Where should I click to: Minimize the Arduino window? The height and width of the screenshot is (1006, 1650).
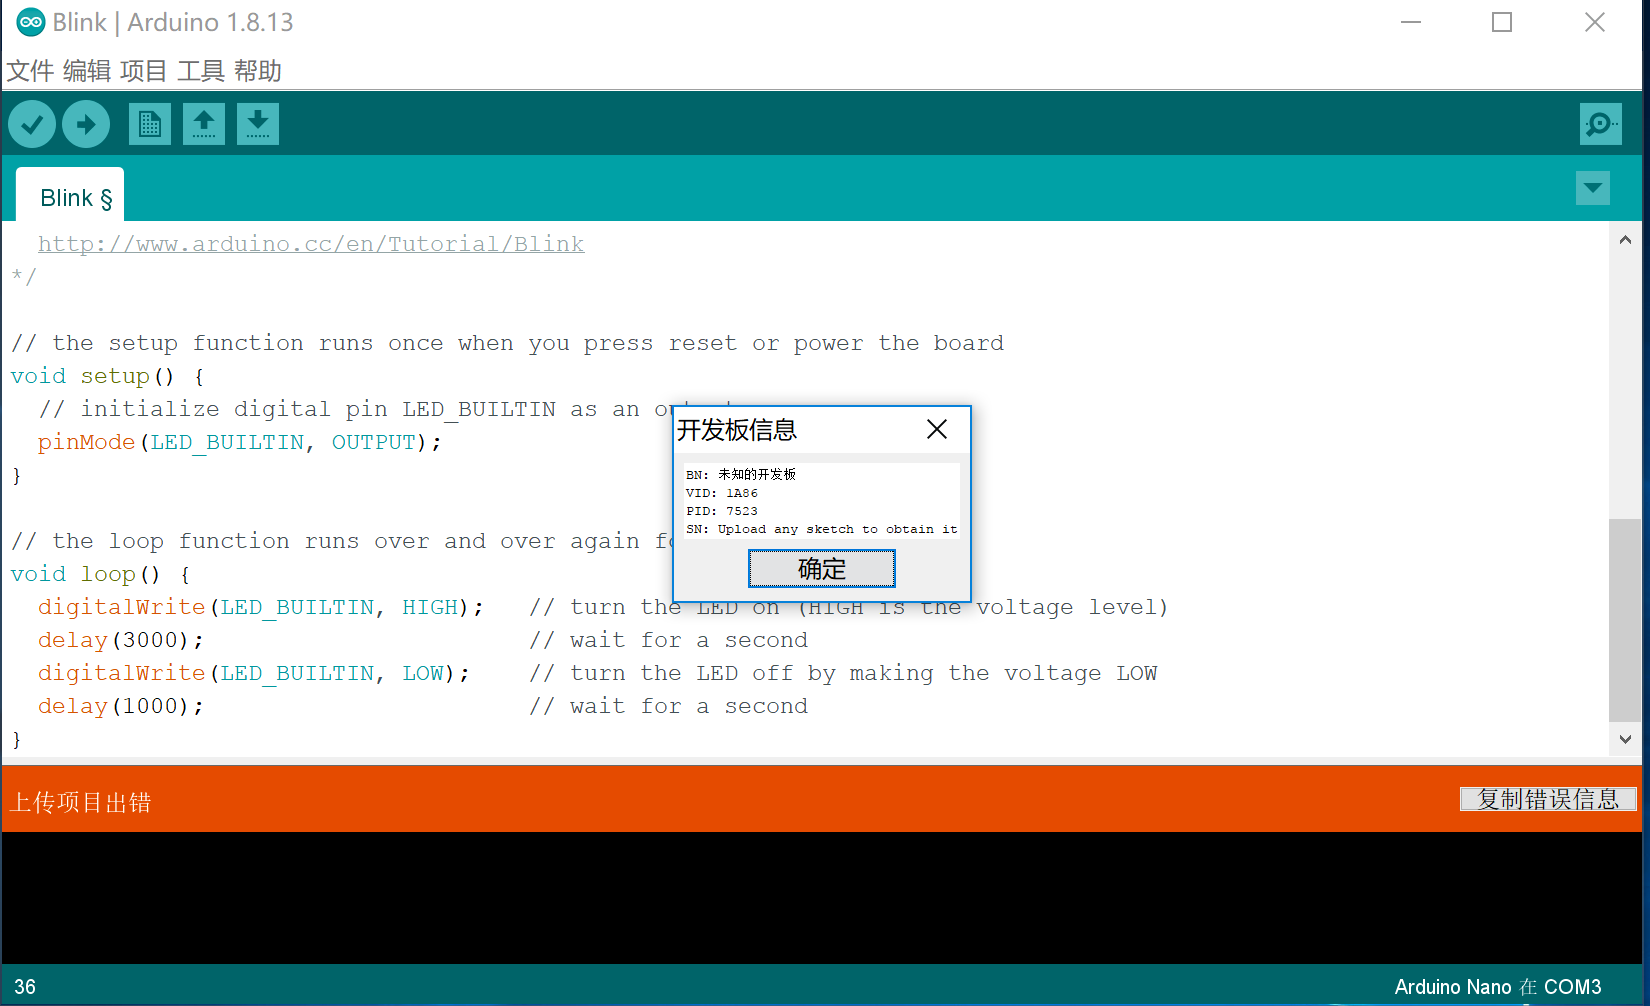(x=1411, y=22)
